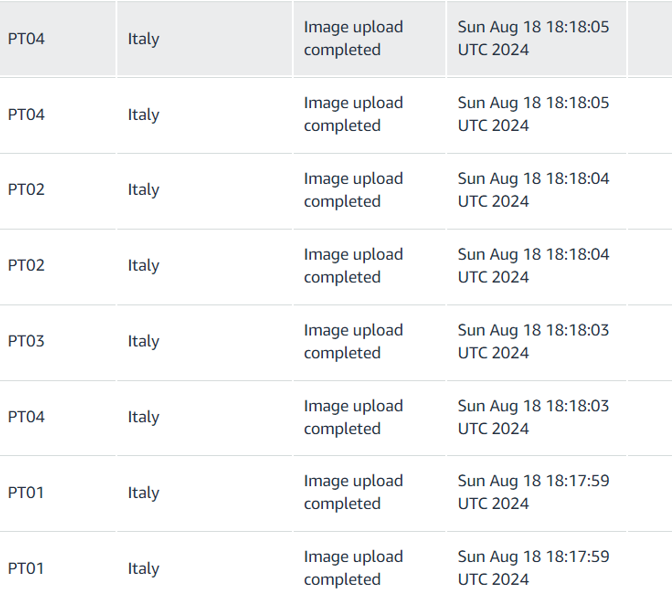This screenshot has height=603, width=672.
Task: Click the 18:18:05 timestamp in the white PT04 row
Action: pos(533,114)
